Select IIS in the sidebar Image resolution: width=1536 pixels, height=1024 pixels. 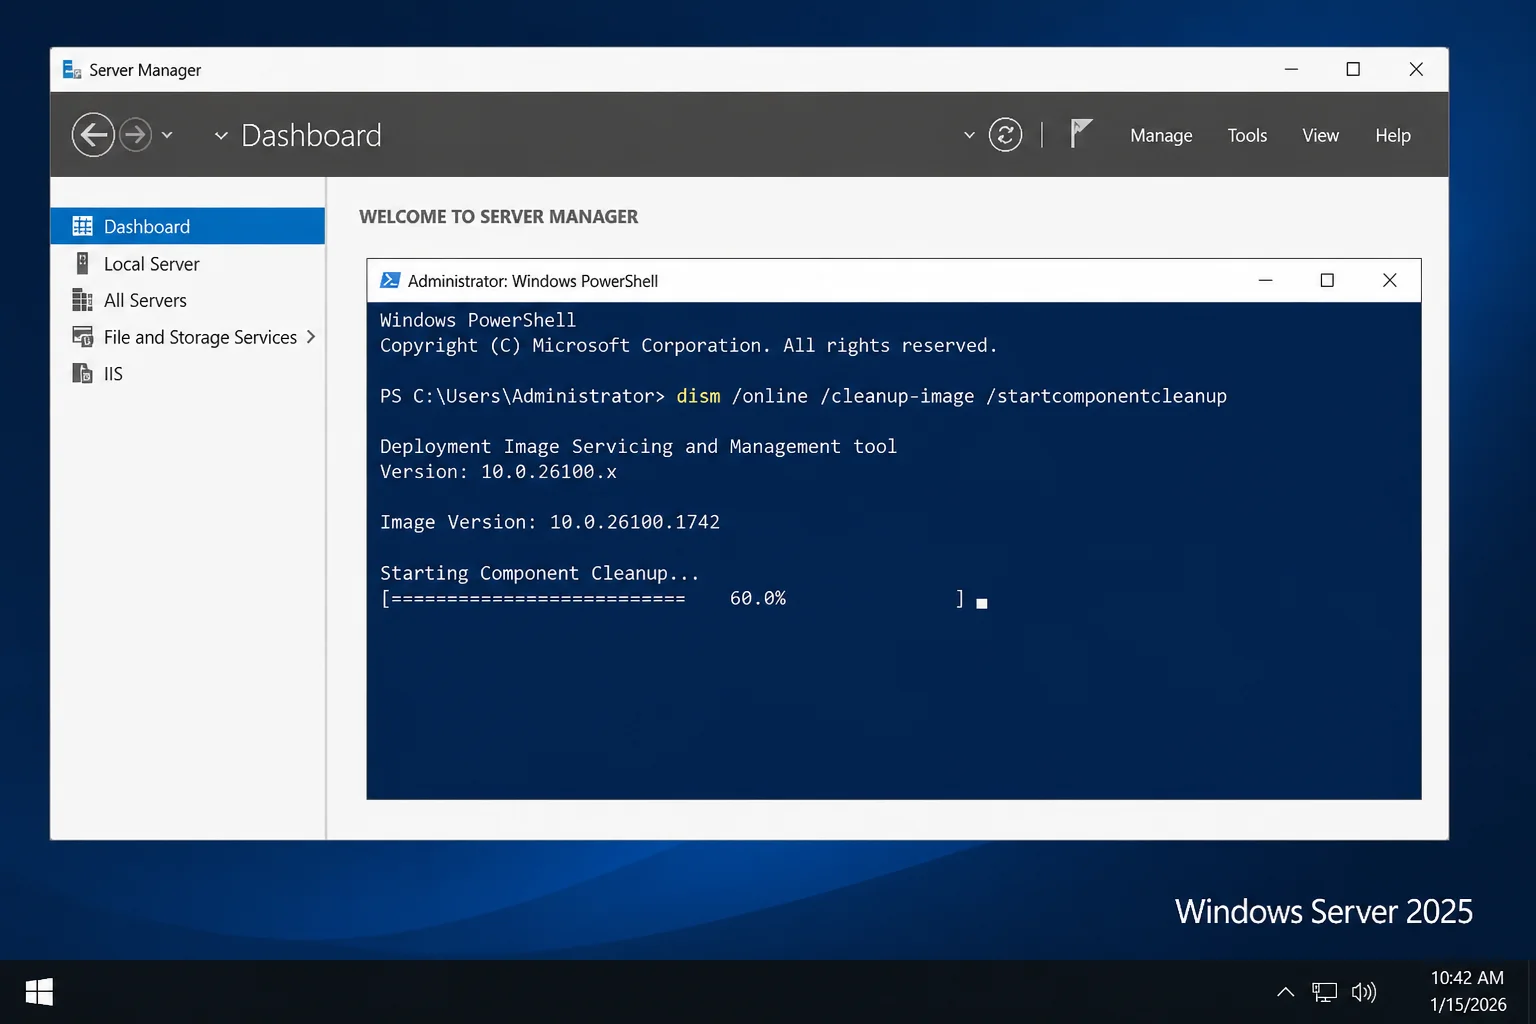pos(188,373)
